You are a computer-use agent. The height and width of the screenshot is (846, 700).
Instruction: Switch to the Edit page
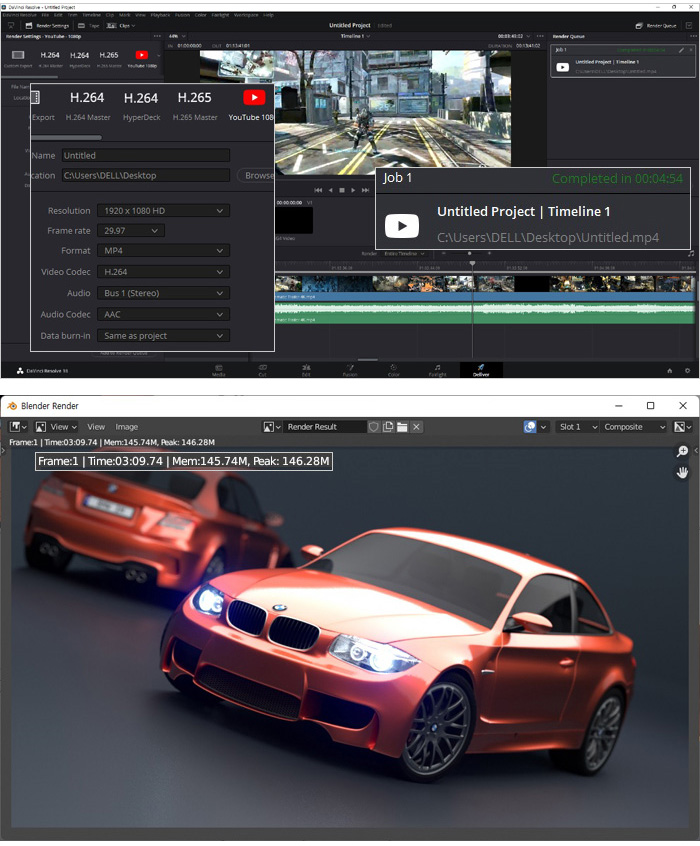click(x=306, y=370)
